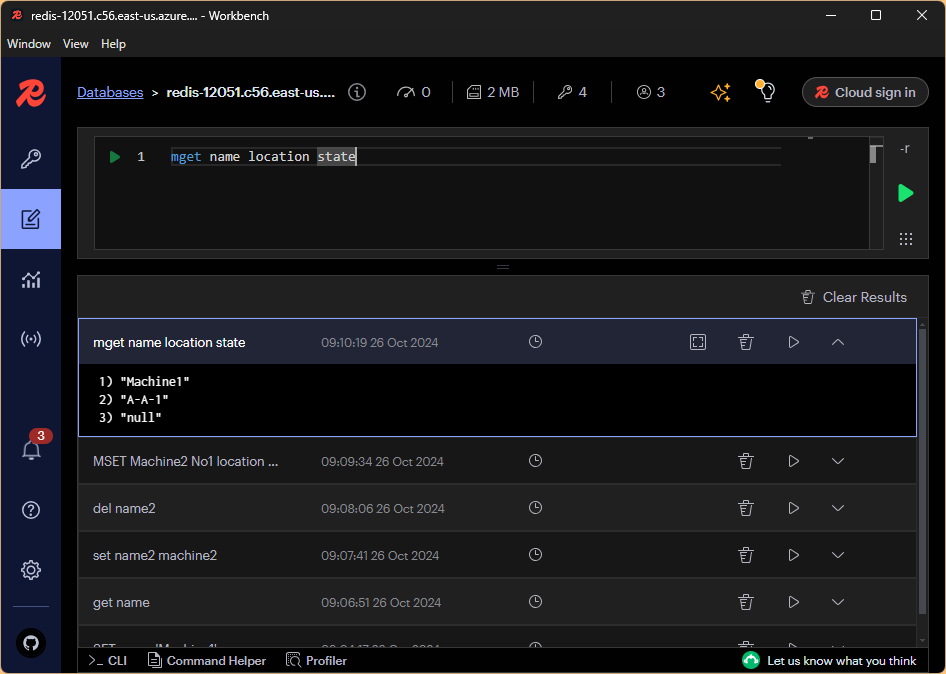Open the Command Helper panel
Image resolution: width=946 pixels, height=674 pixels.
click(206, 661)
